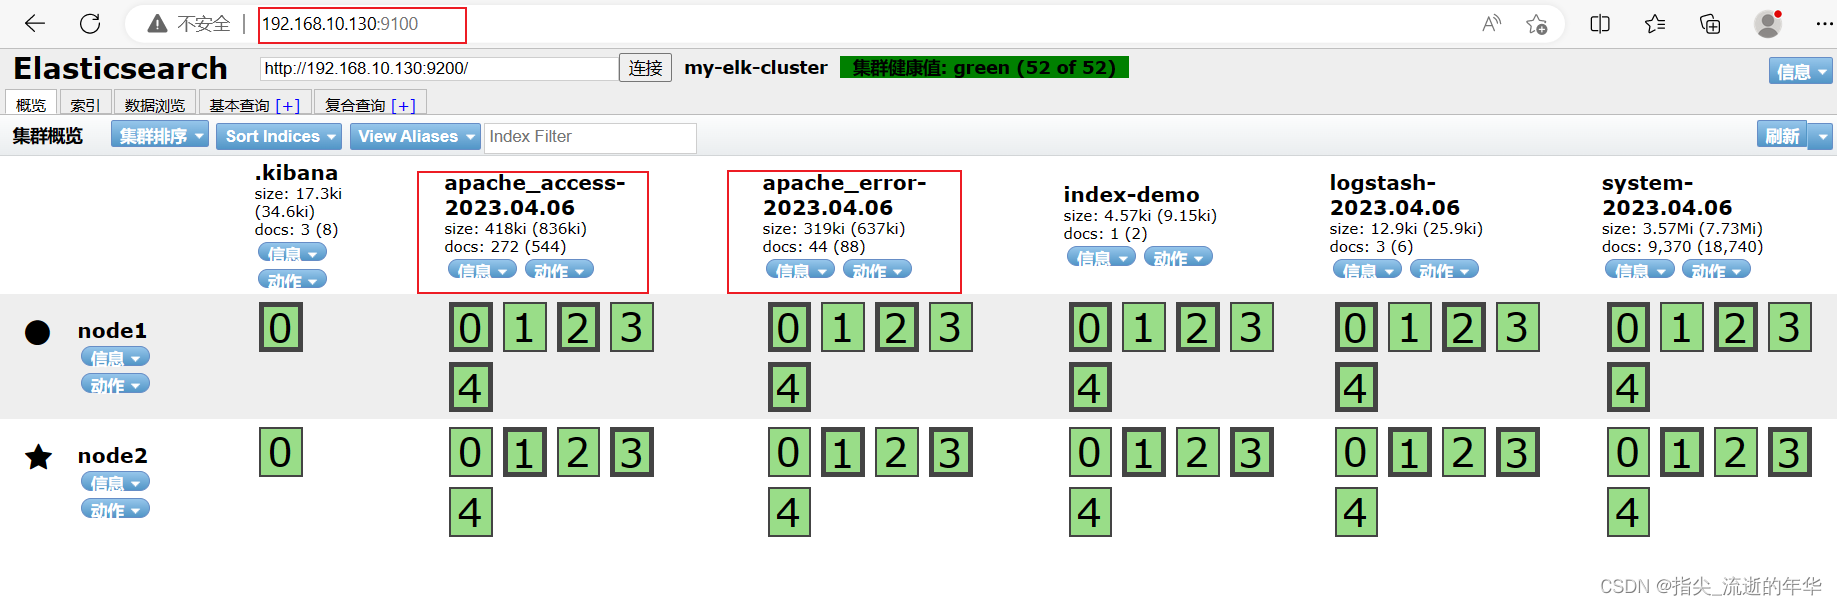Switch to the 复合查询 tab
This screenshot has width=1837, height=605.
click(355, 105)
